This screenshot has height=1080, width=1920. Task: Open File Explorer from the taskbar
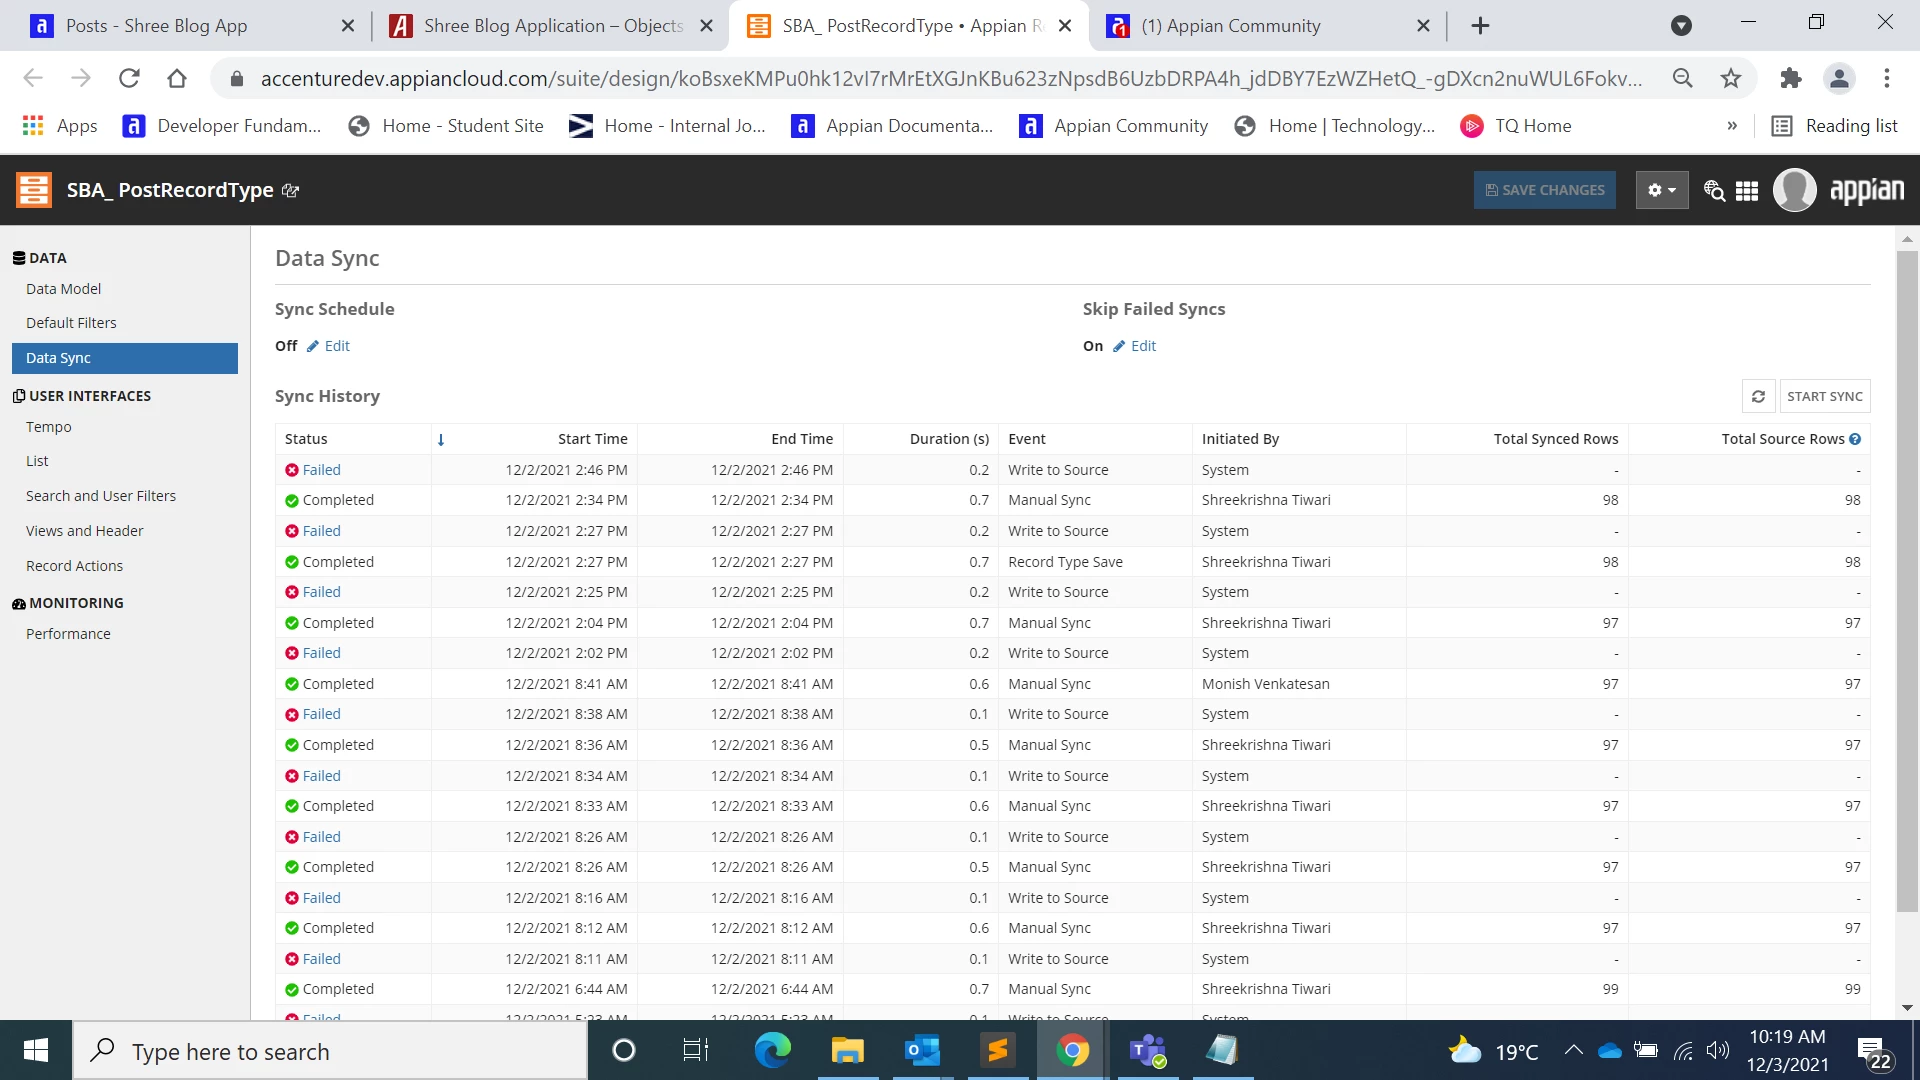[x=847, y=1051]
